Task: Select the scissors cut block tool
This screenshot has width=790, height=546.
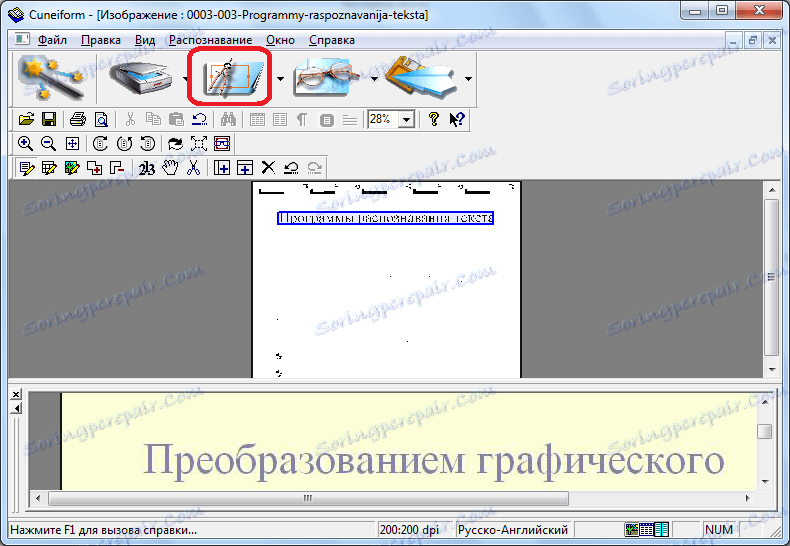Action: 193,168
